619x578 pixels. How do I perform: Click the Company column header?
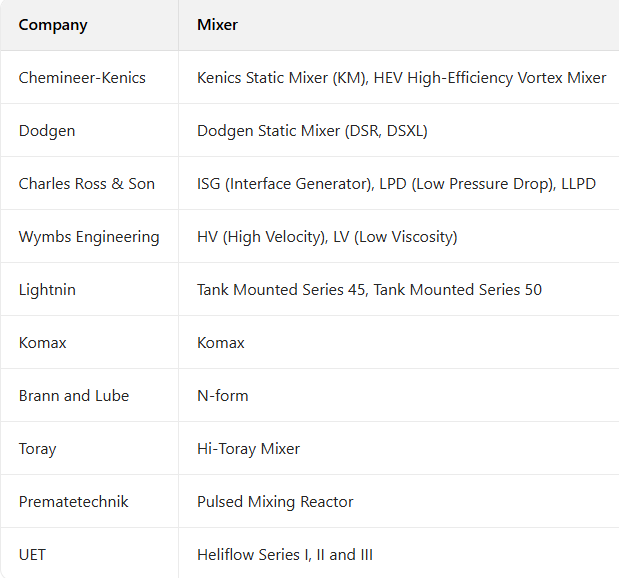[x=53, y=25]
